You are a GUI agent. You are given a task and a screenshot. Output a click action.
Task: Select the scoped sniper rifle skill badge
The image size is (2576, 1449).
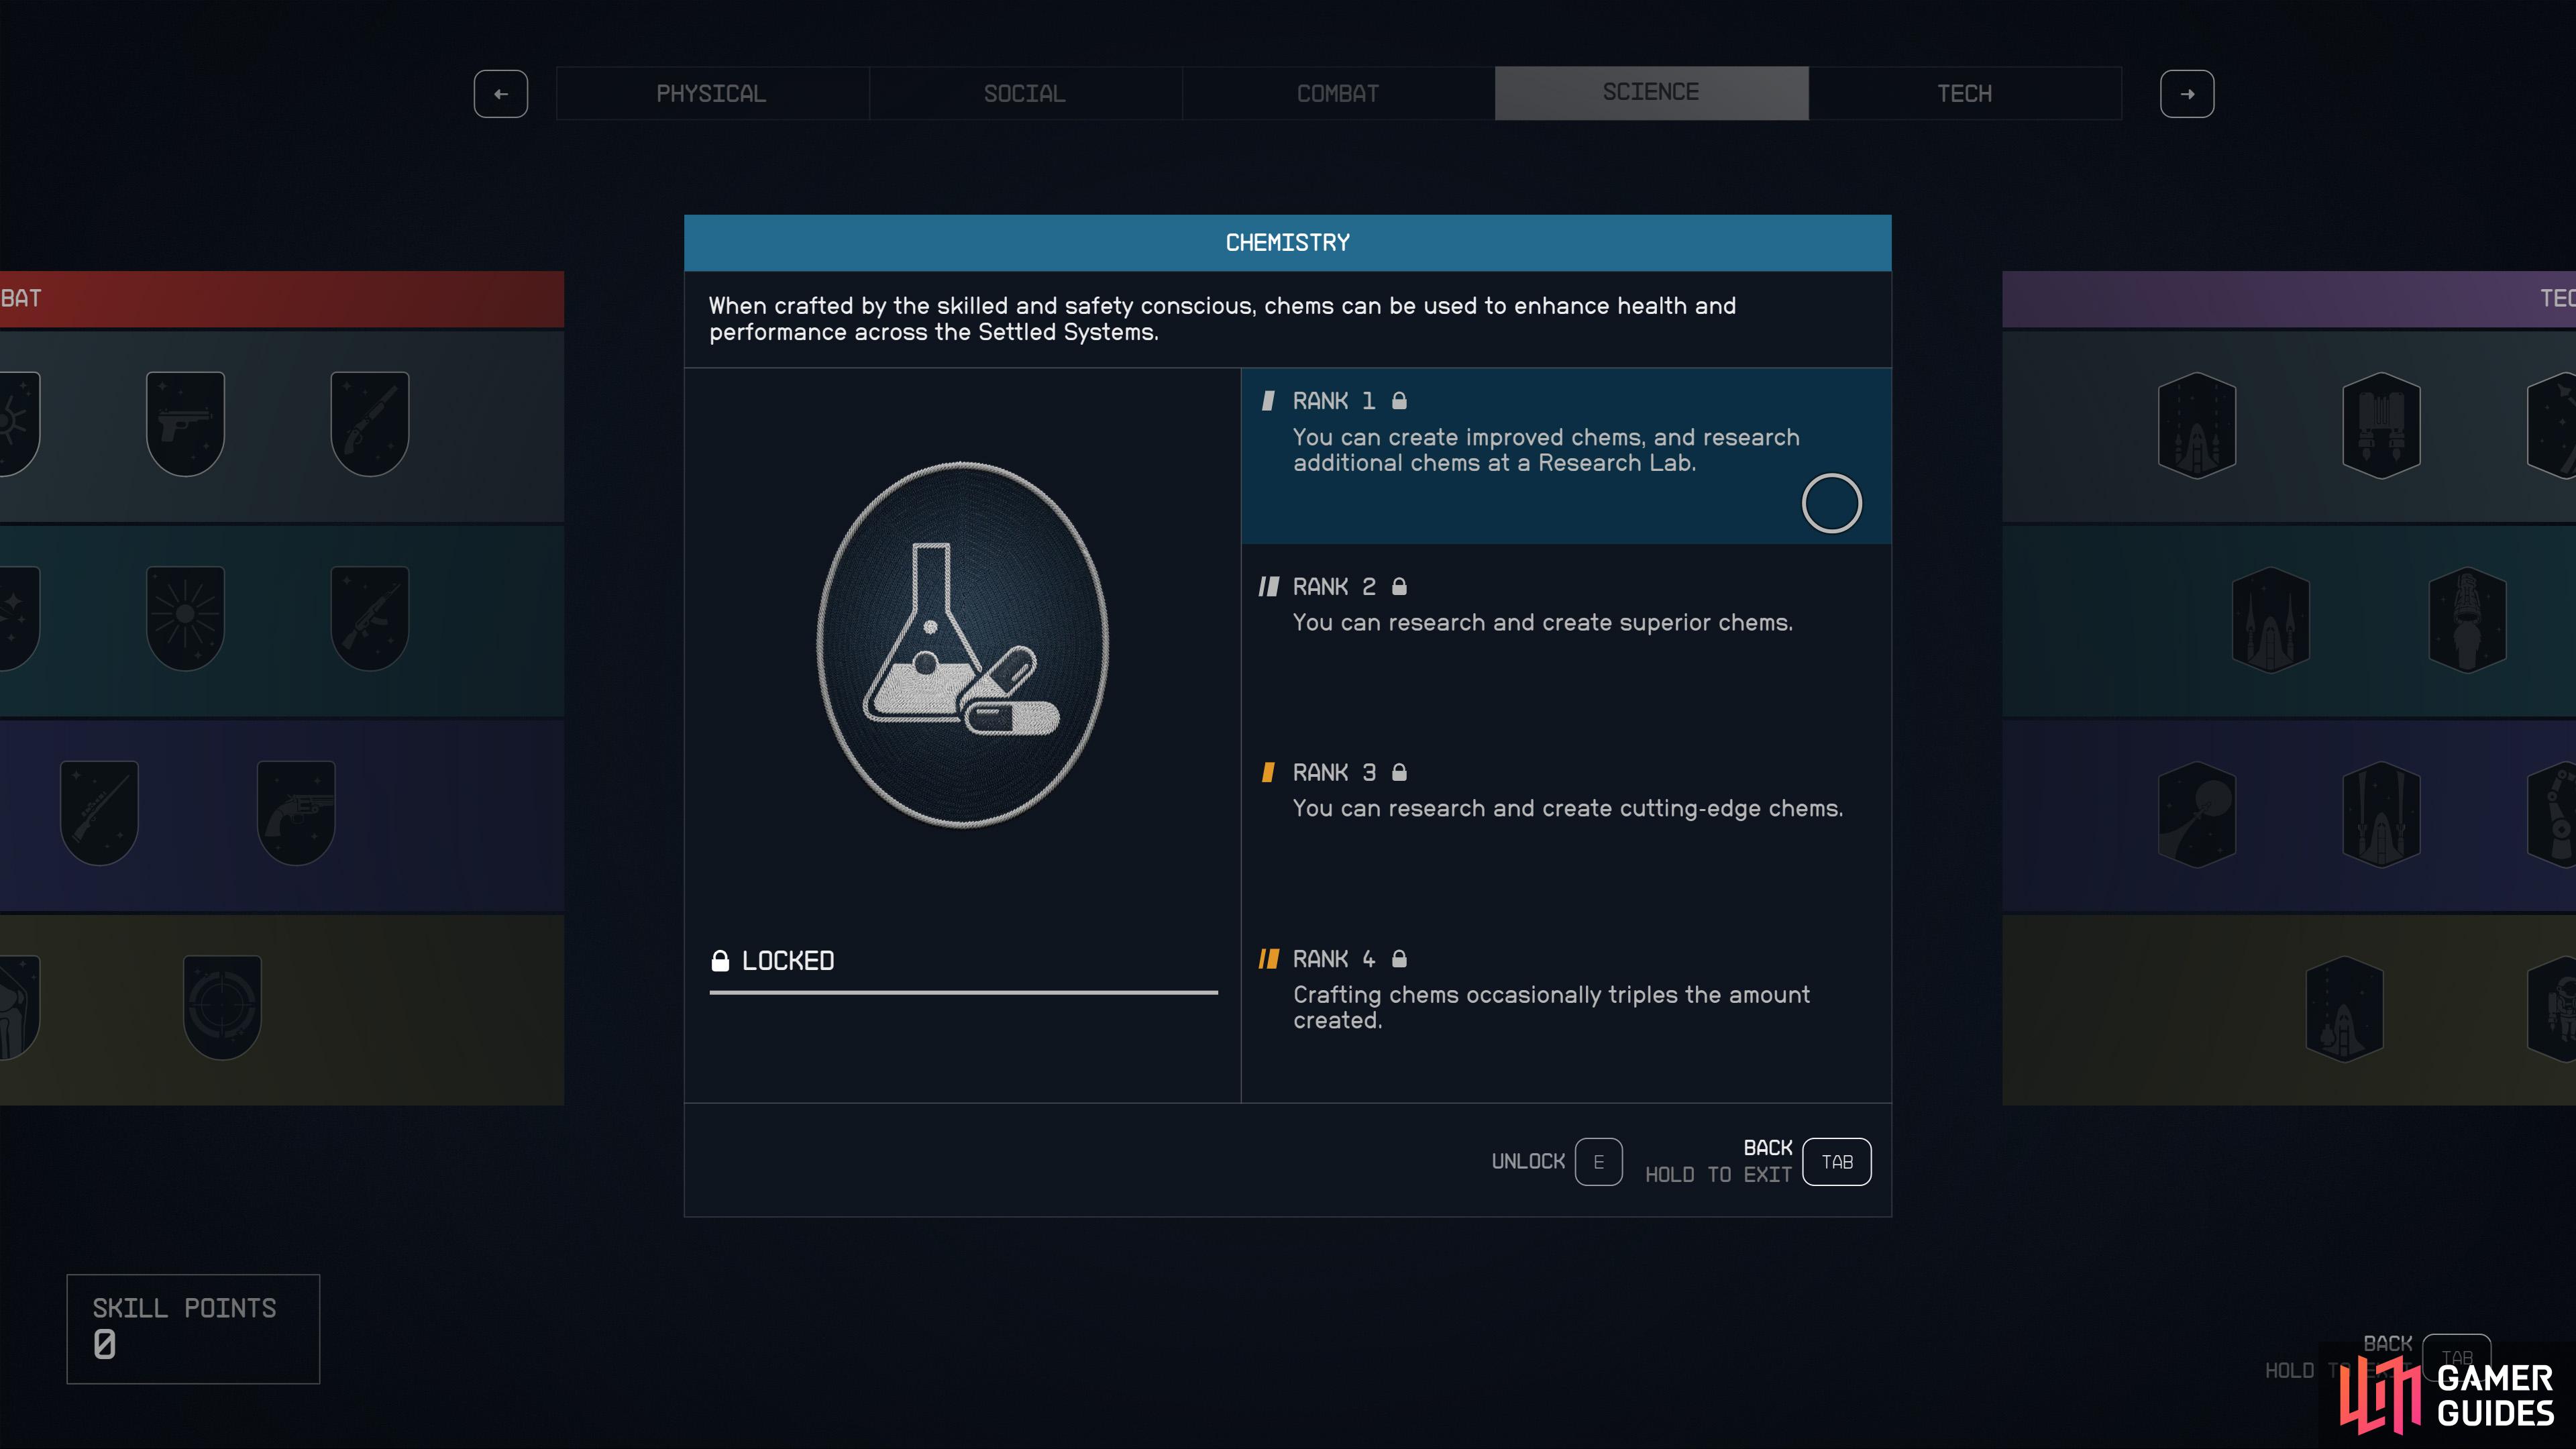coord(99,813)
